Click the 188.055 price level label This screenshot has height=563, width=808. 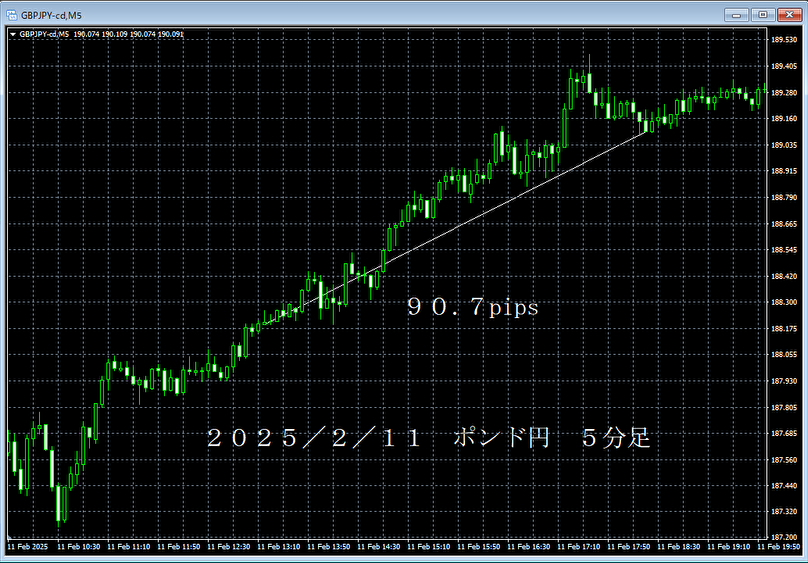click(x=784, y=354)
